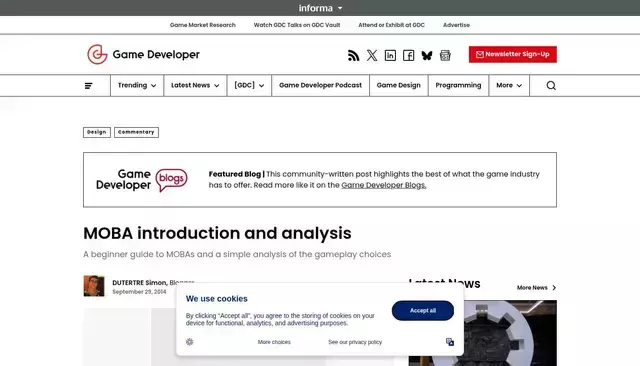Screen dimensions: 640x366
Task: Click the Game Developer blogs logo
Action: [142, 180]
